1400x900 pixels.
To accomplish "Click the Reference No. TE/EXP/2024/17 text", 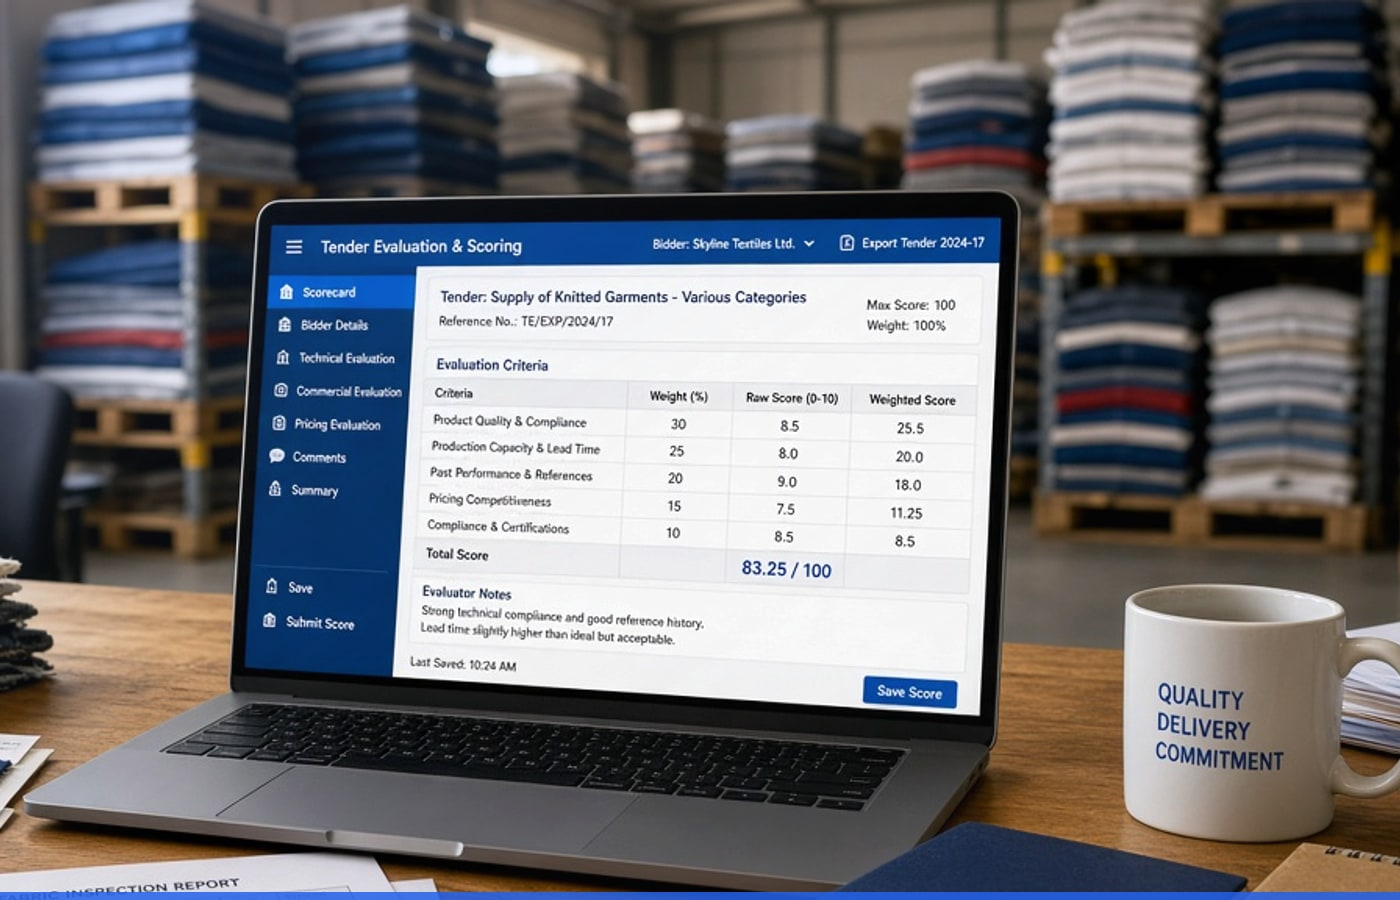I will [526, 321].
